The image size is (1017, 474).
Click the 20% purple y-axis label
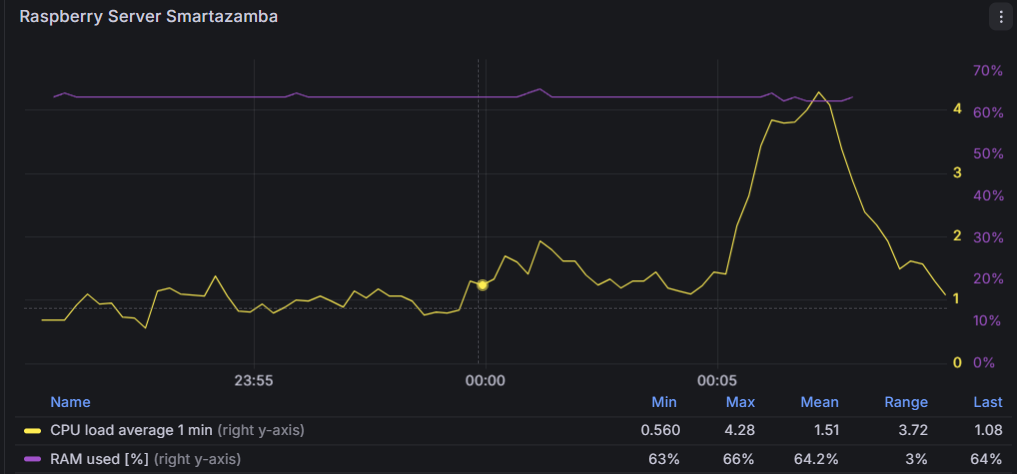(x=987, y=279)
